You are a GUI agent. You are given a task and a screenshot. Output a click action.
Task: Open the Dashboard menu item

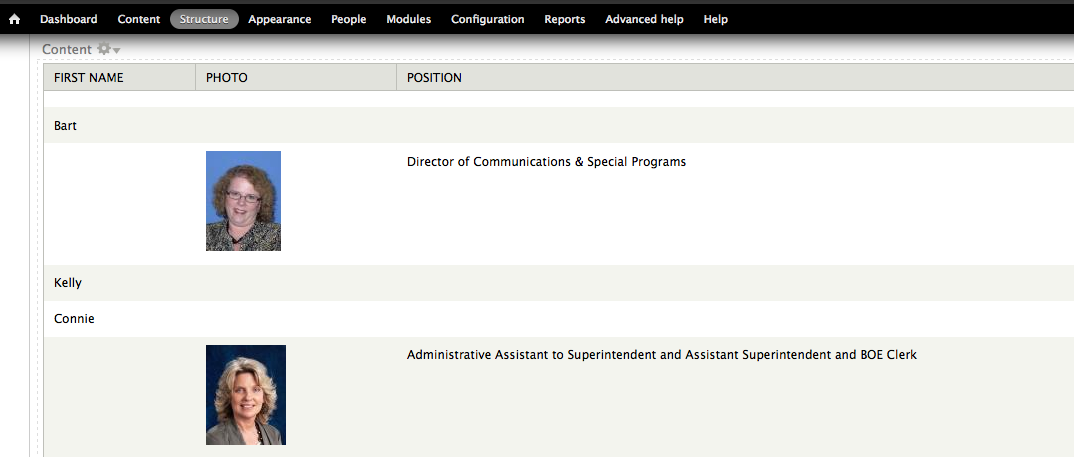(68, 19)
